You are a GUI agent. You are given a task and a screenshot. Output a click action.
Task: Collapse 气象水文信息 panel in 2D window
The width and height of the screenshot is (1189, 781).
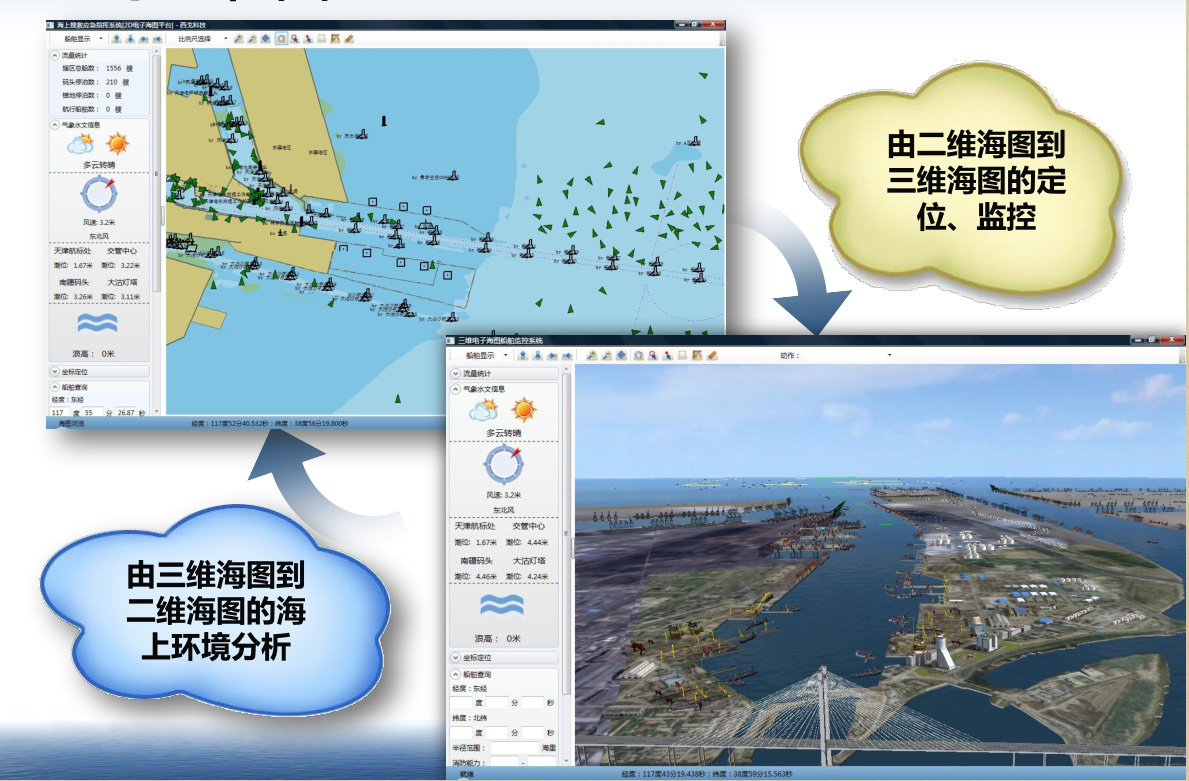55,124
